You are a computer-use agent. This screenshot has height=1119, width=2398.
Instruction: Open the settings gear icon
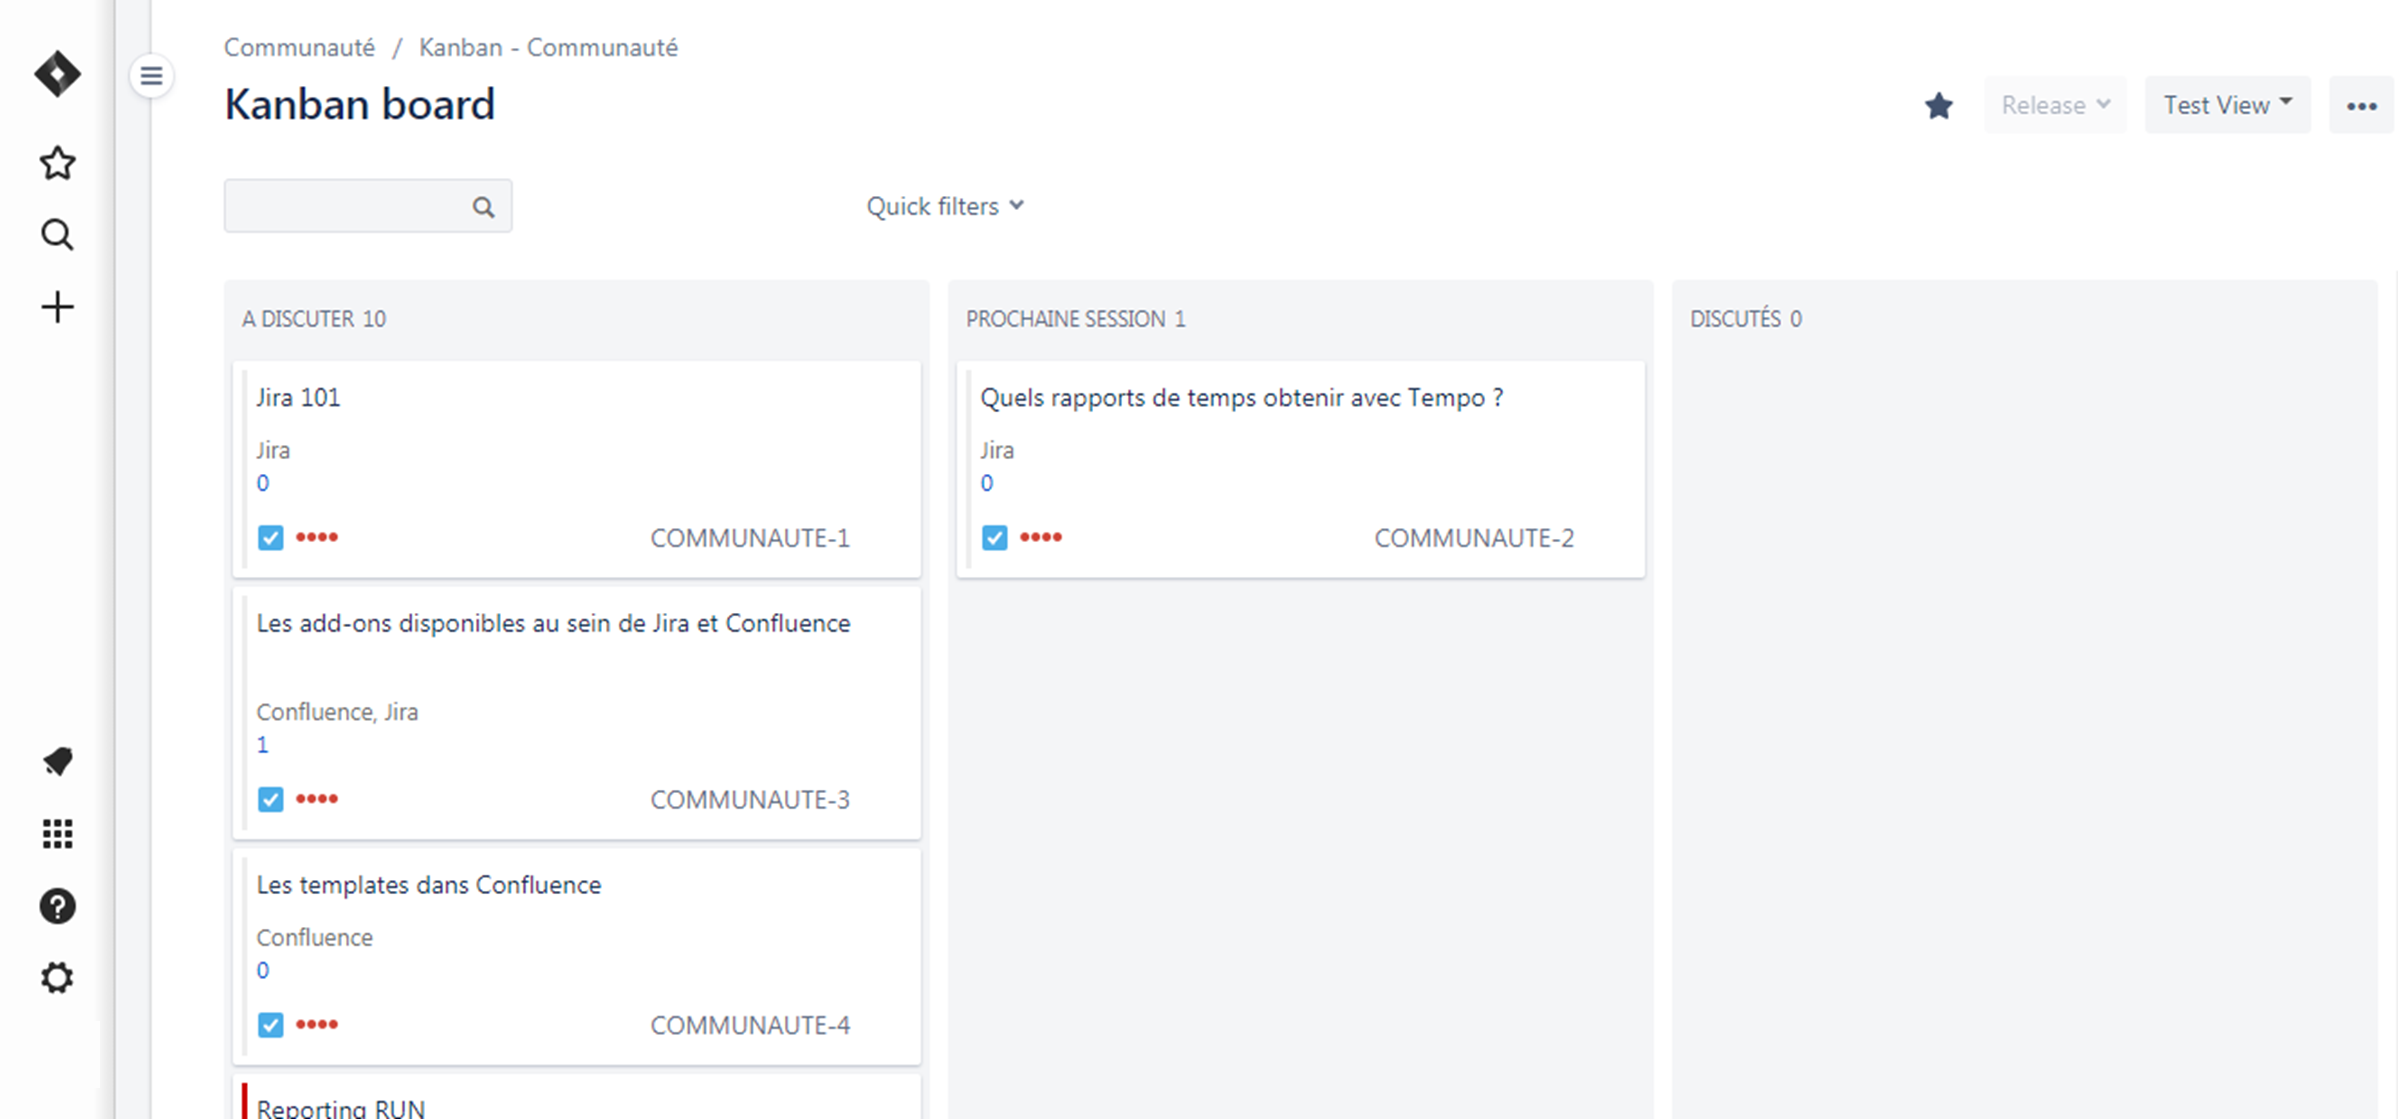[x=57, y=978]
